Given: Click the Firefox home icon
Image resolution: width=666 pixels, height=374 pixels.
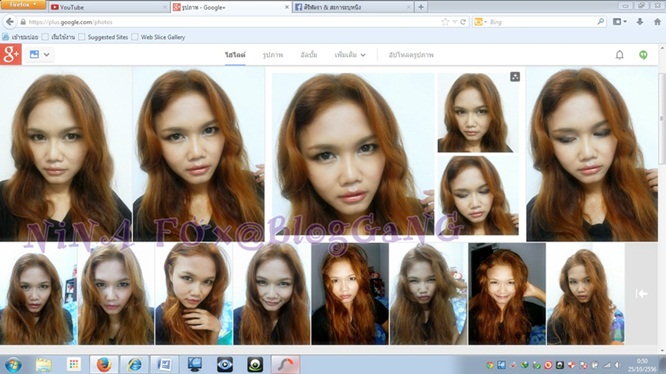Looking at the screenshot, I should pos(657,22).
